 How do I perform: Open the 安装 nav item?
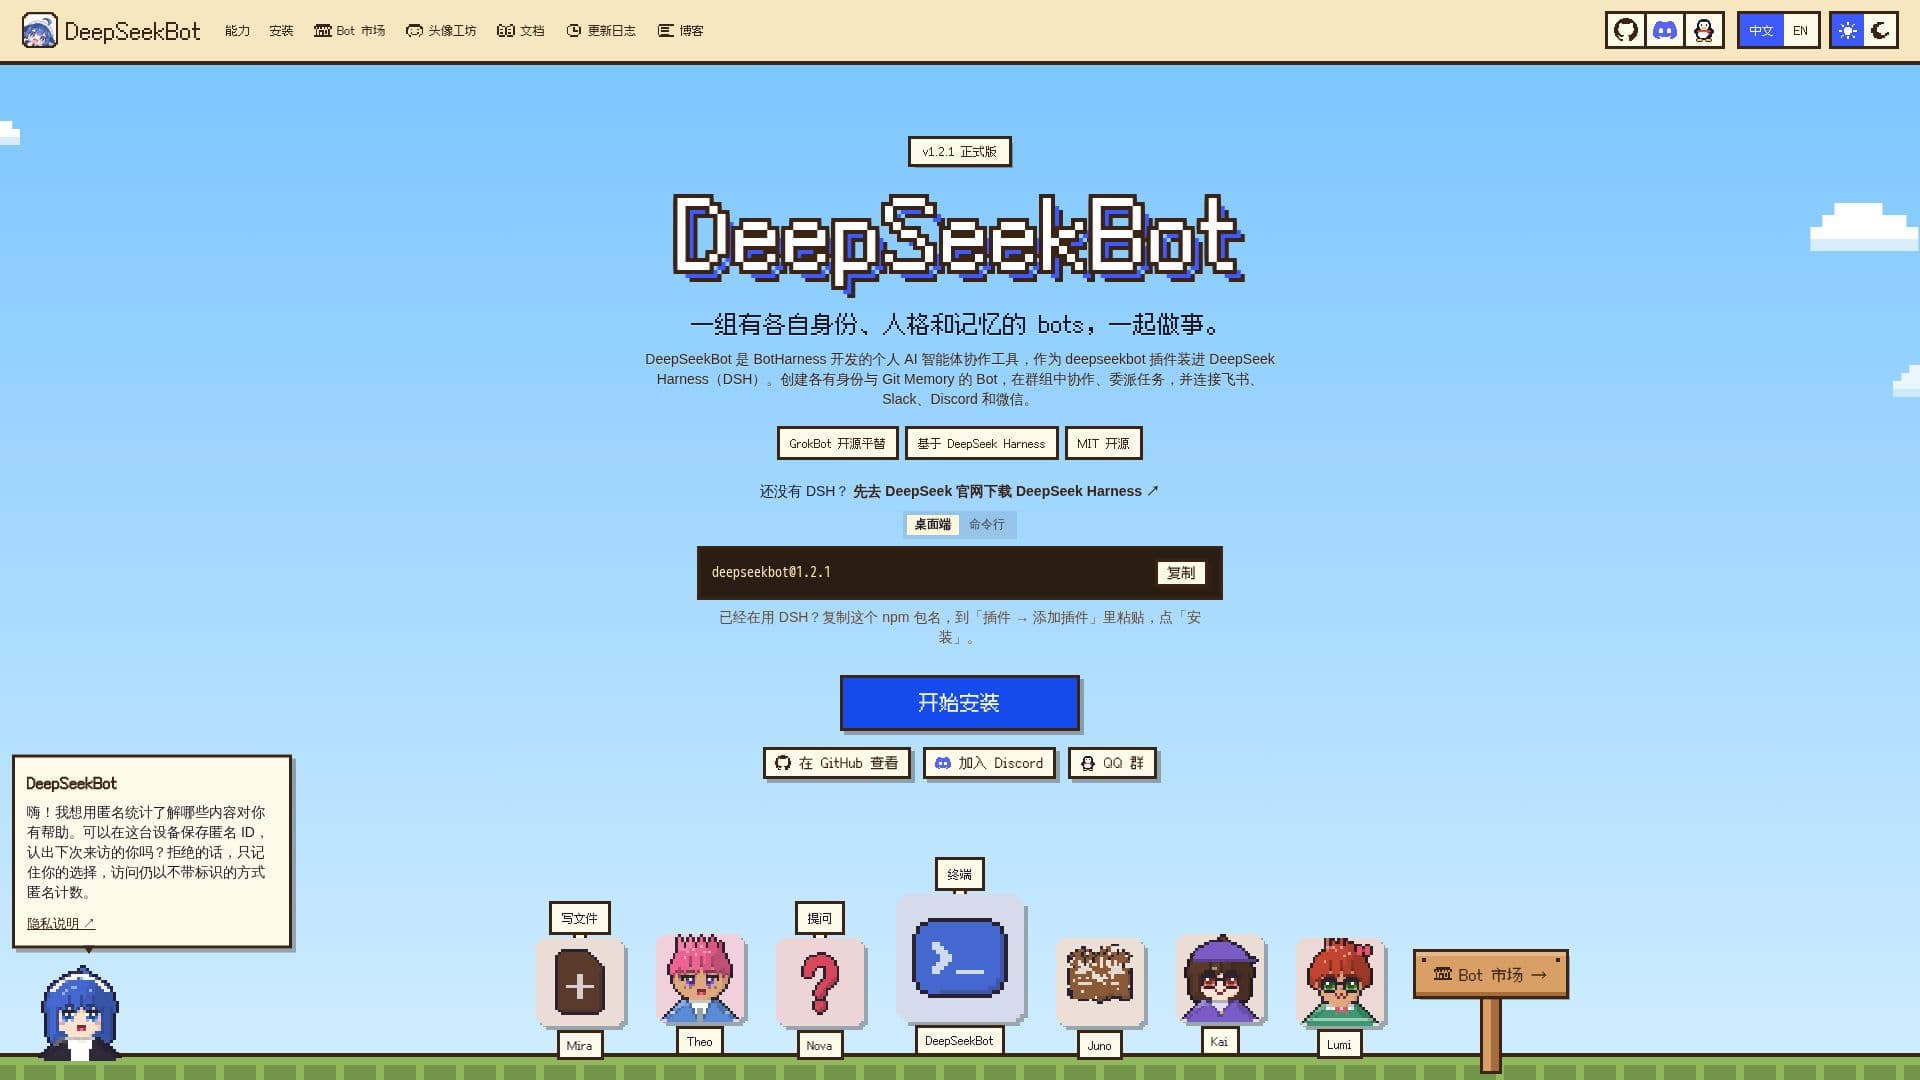[281, 31]
